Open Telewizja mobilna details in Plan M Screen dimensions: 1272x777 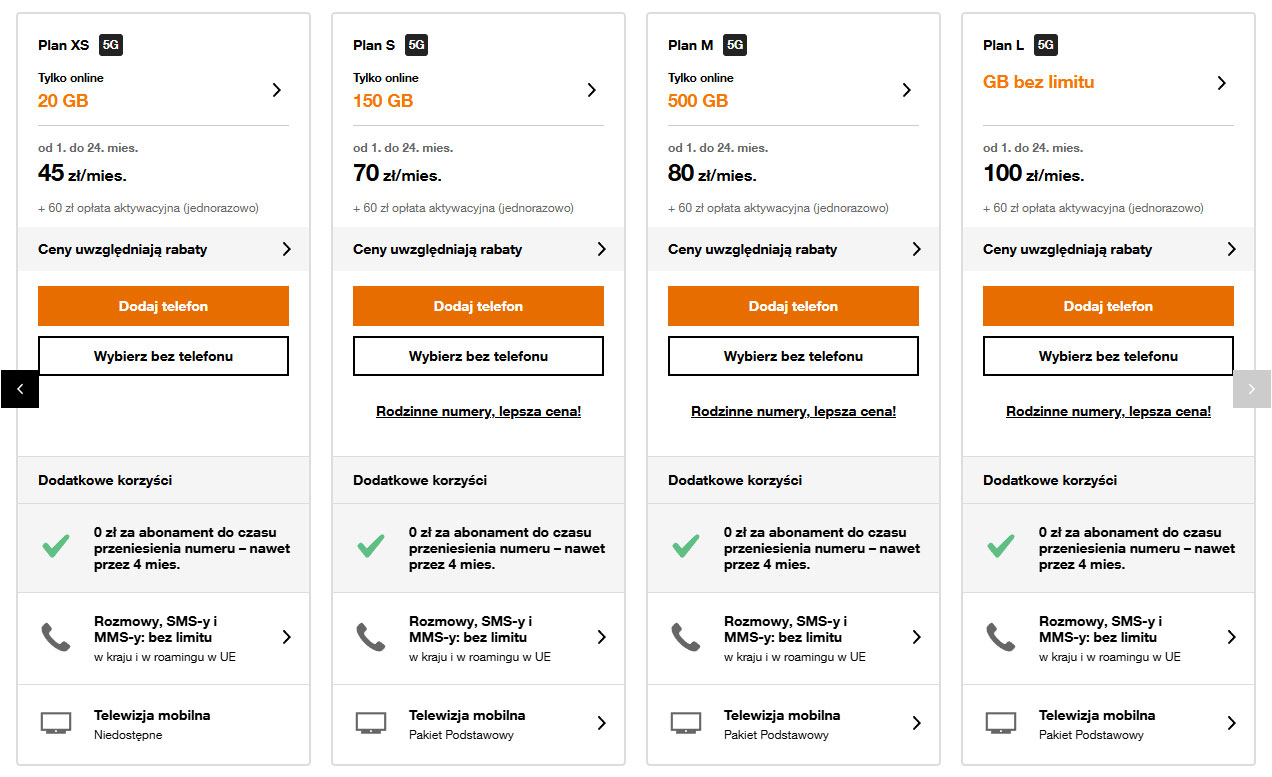coord(916,723)
